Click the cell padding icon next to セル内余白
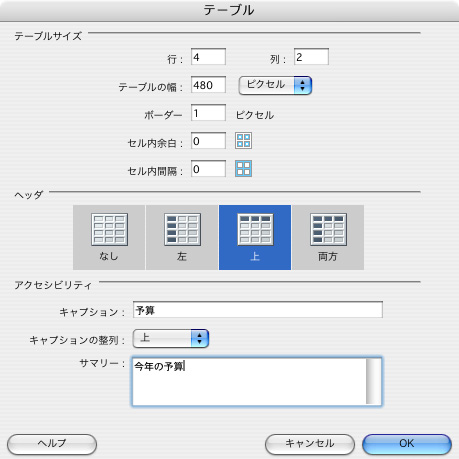This screenshot has width=459, height=459. [x=243, y=140]
